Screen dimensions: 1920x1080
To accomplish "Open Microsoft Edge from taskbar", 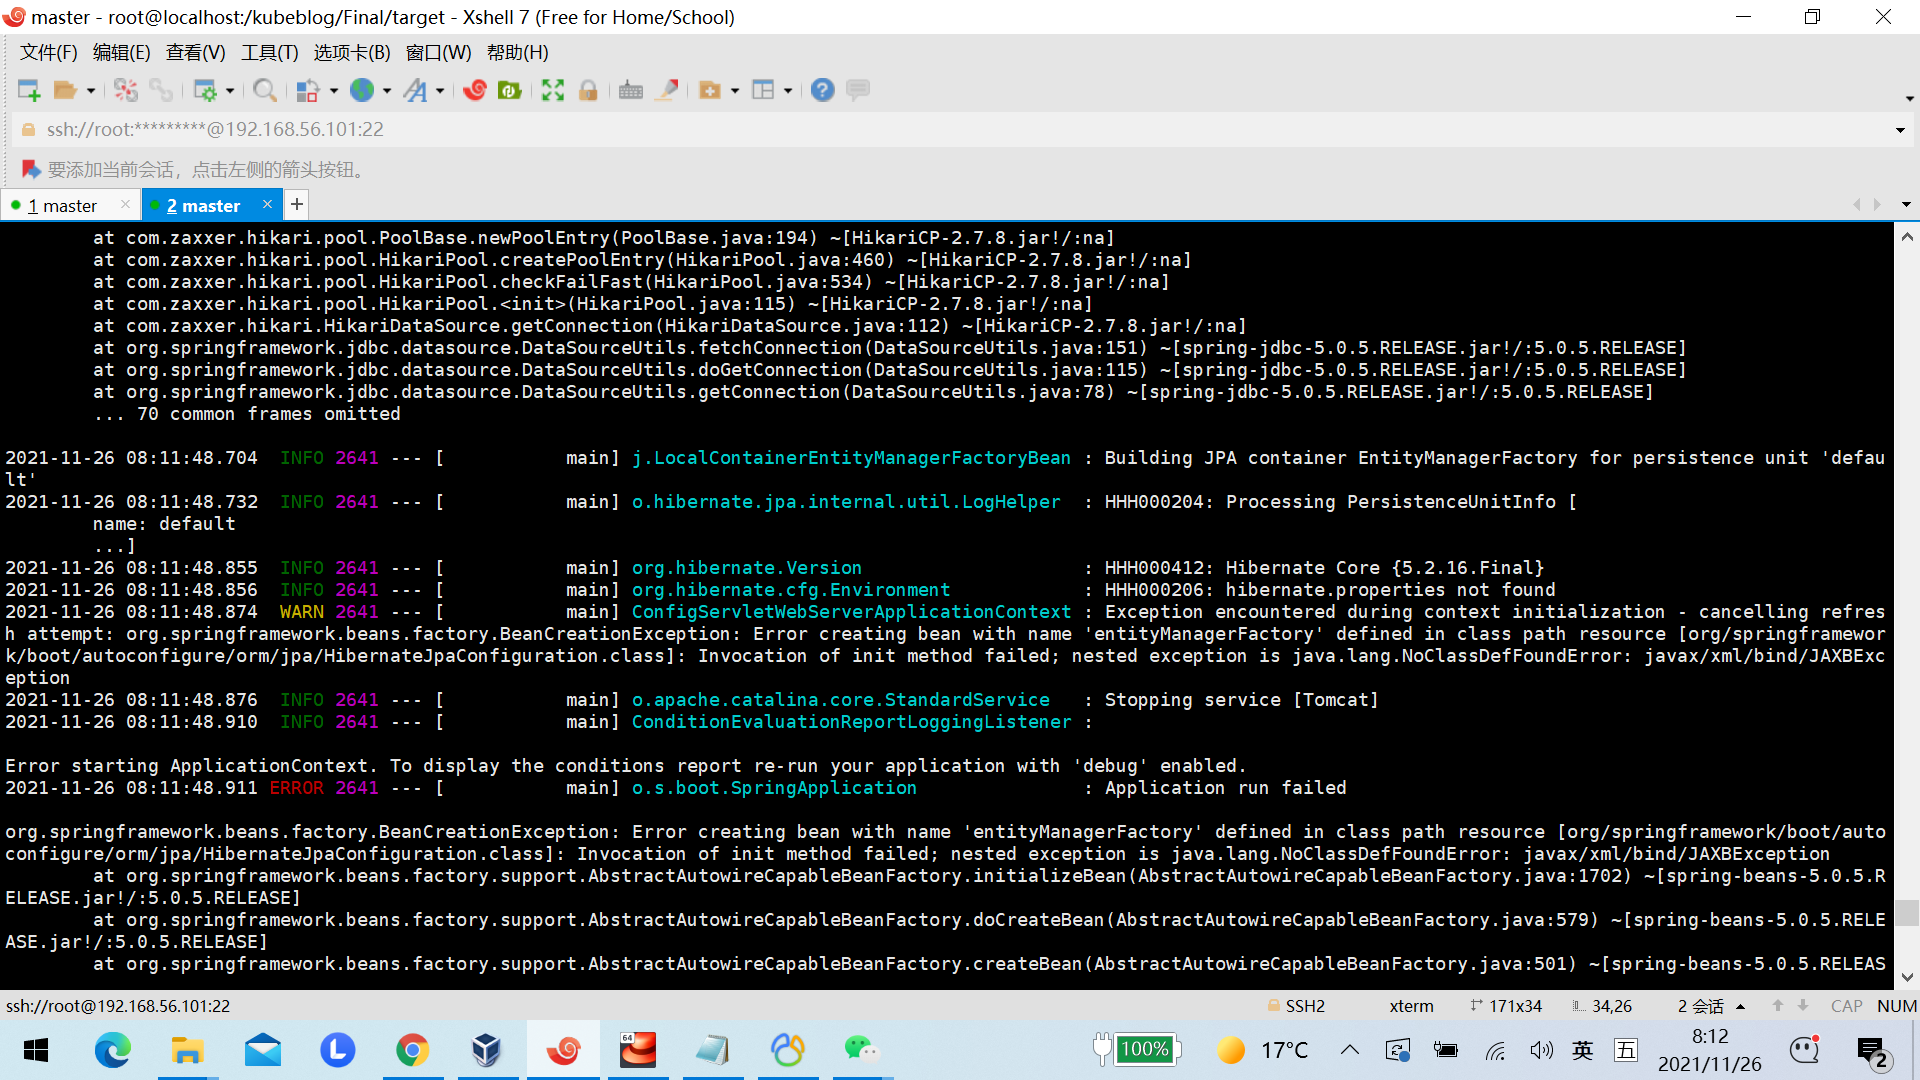I will coord(112,1050).
